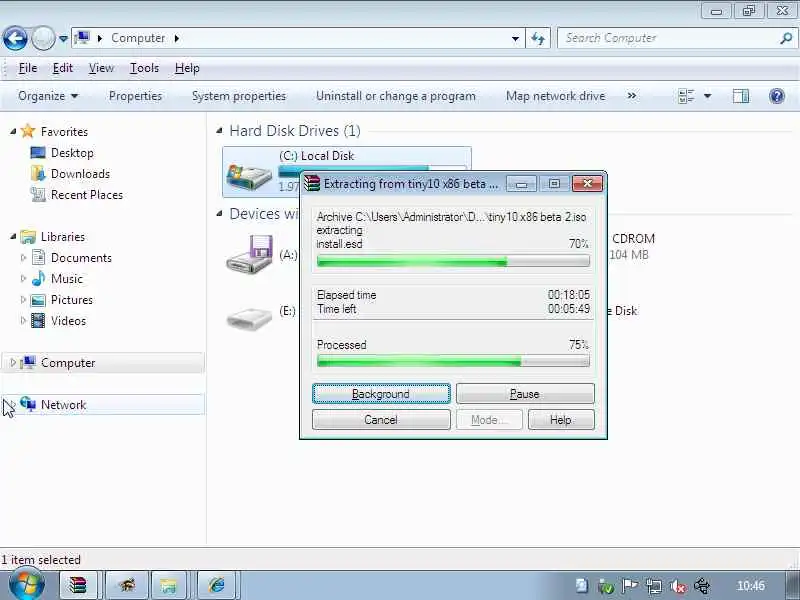Open the Pictures library
The width and height of the screenshot is (800, 600).
click(x=71, y=299)
